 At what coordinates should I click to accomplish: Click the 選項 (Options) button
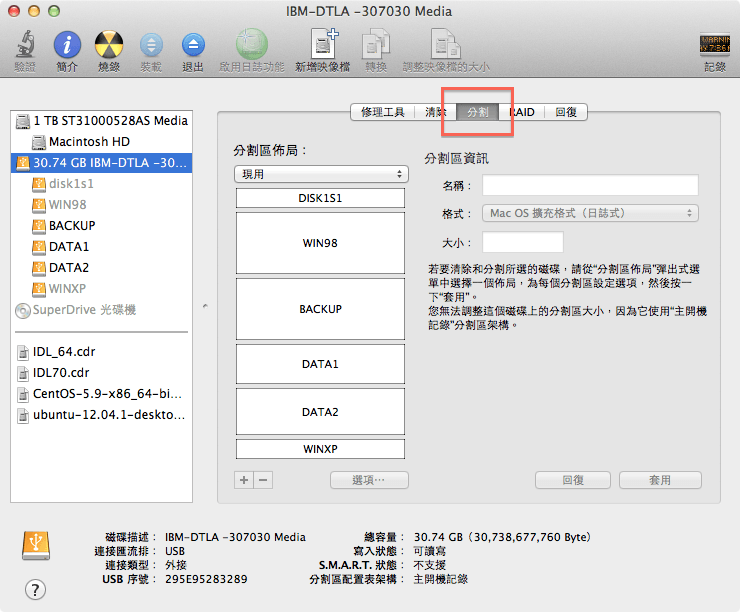(369, 480)
